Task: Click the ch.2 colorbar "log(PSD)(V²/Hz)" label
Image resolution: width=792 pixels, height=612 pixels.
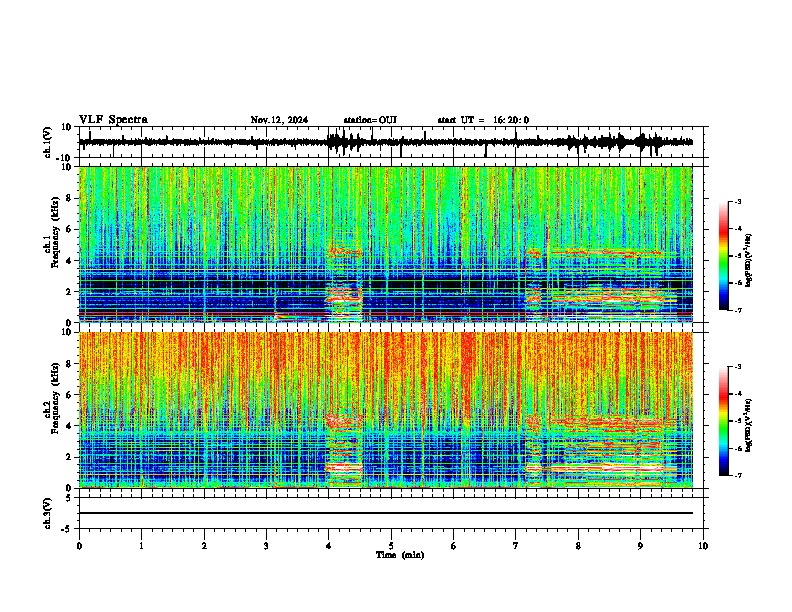Action: point(749,425)
